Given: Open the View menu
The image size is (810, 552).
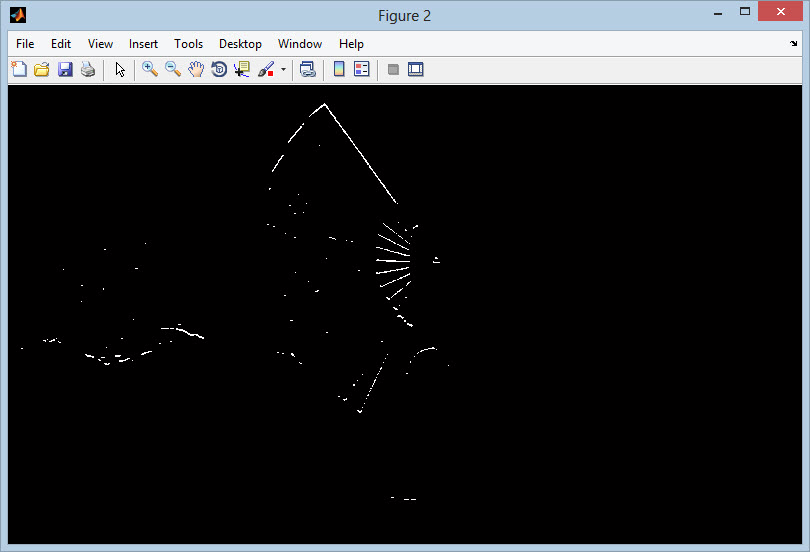Looking at the screenshot, I should [100, 44].
